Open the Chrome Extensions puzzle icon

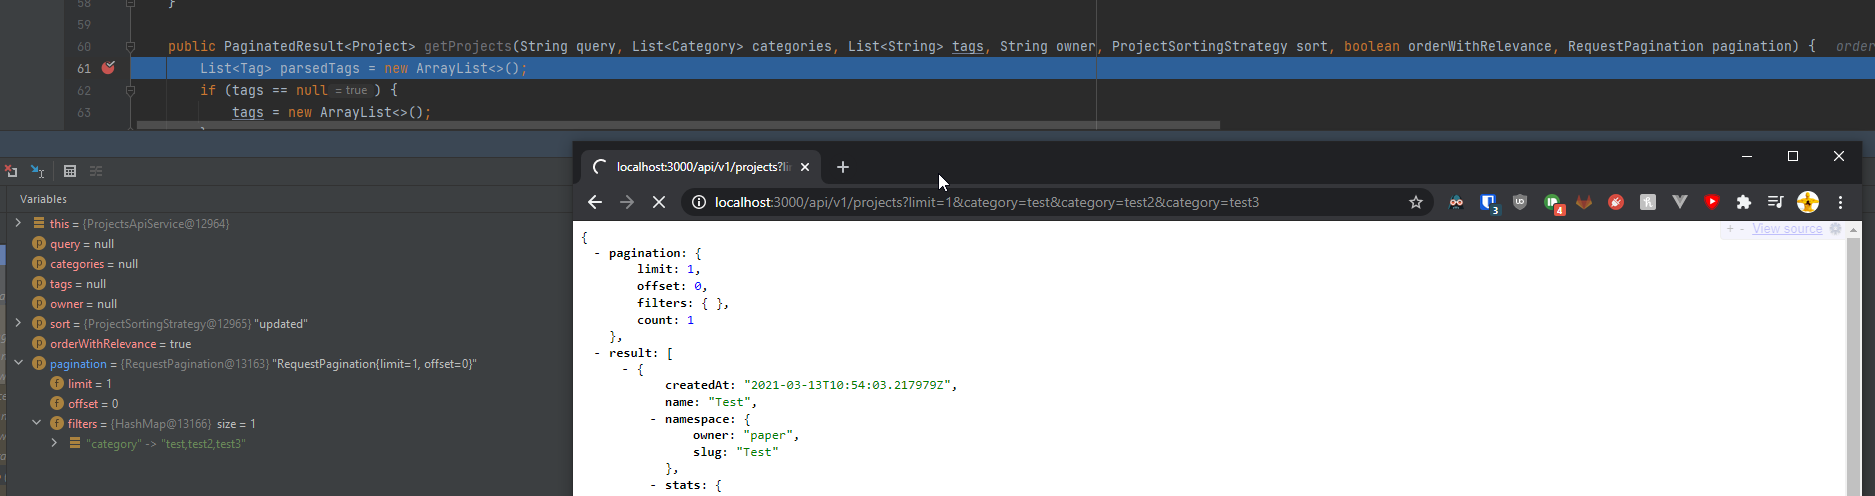(1743, 202)
